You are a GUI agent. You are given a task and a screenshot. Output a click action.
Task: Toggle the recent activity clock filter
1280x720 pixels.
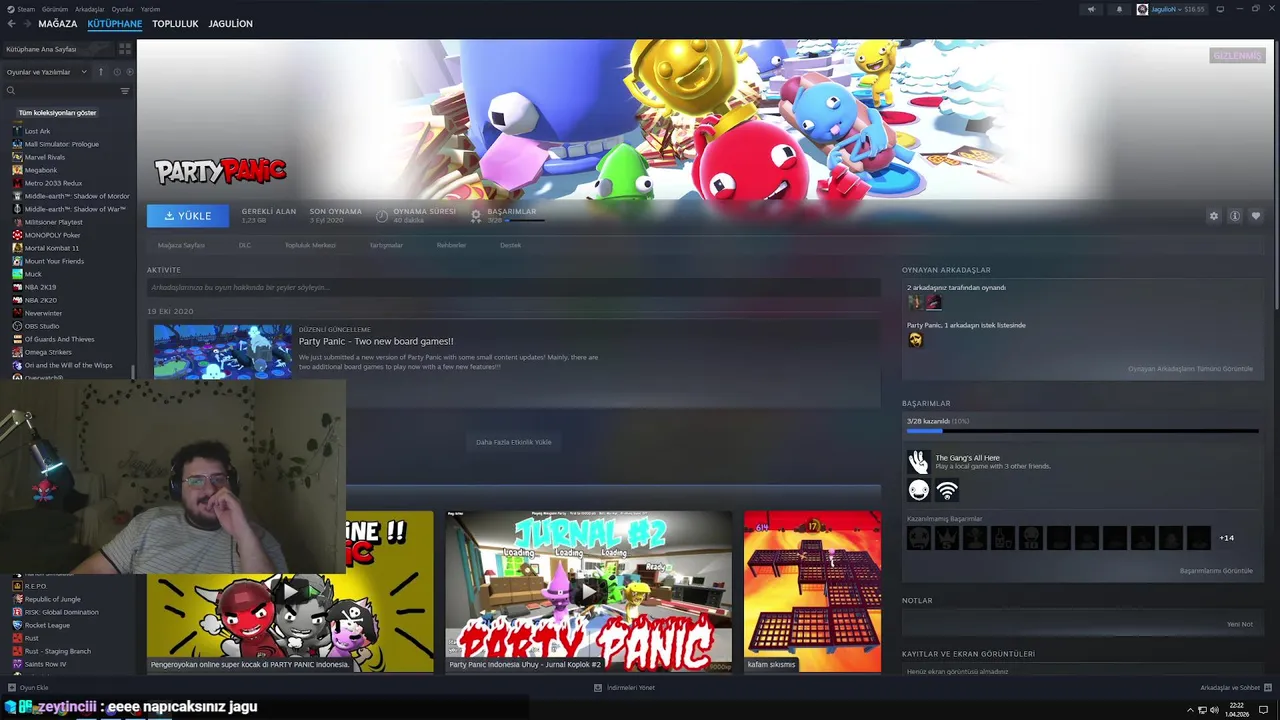pos(117,72)
